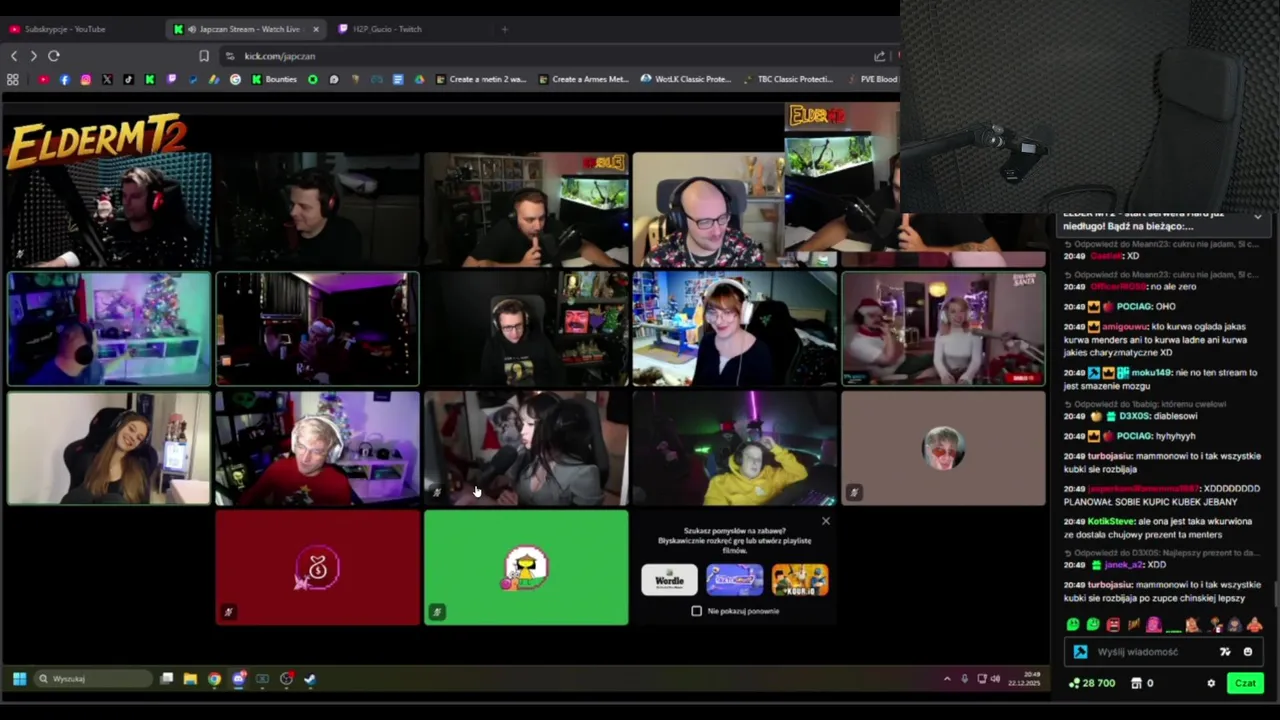The width and height of the screenshot is (1280, 720).
Task: Insert the first green emote
Action: pos(1073,625)
